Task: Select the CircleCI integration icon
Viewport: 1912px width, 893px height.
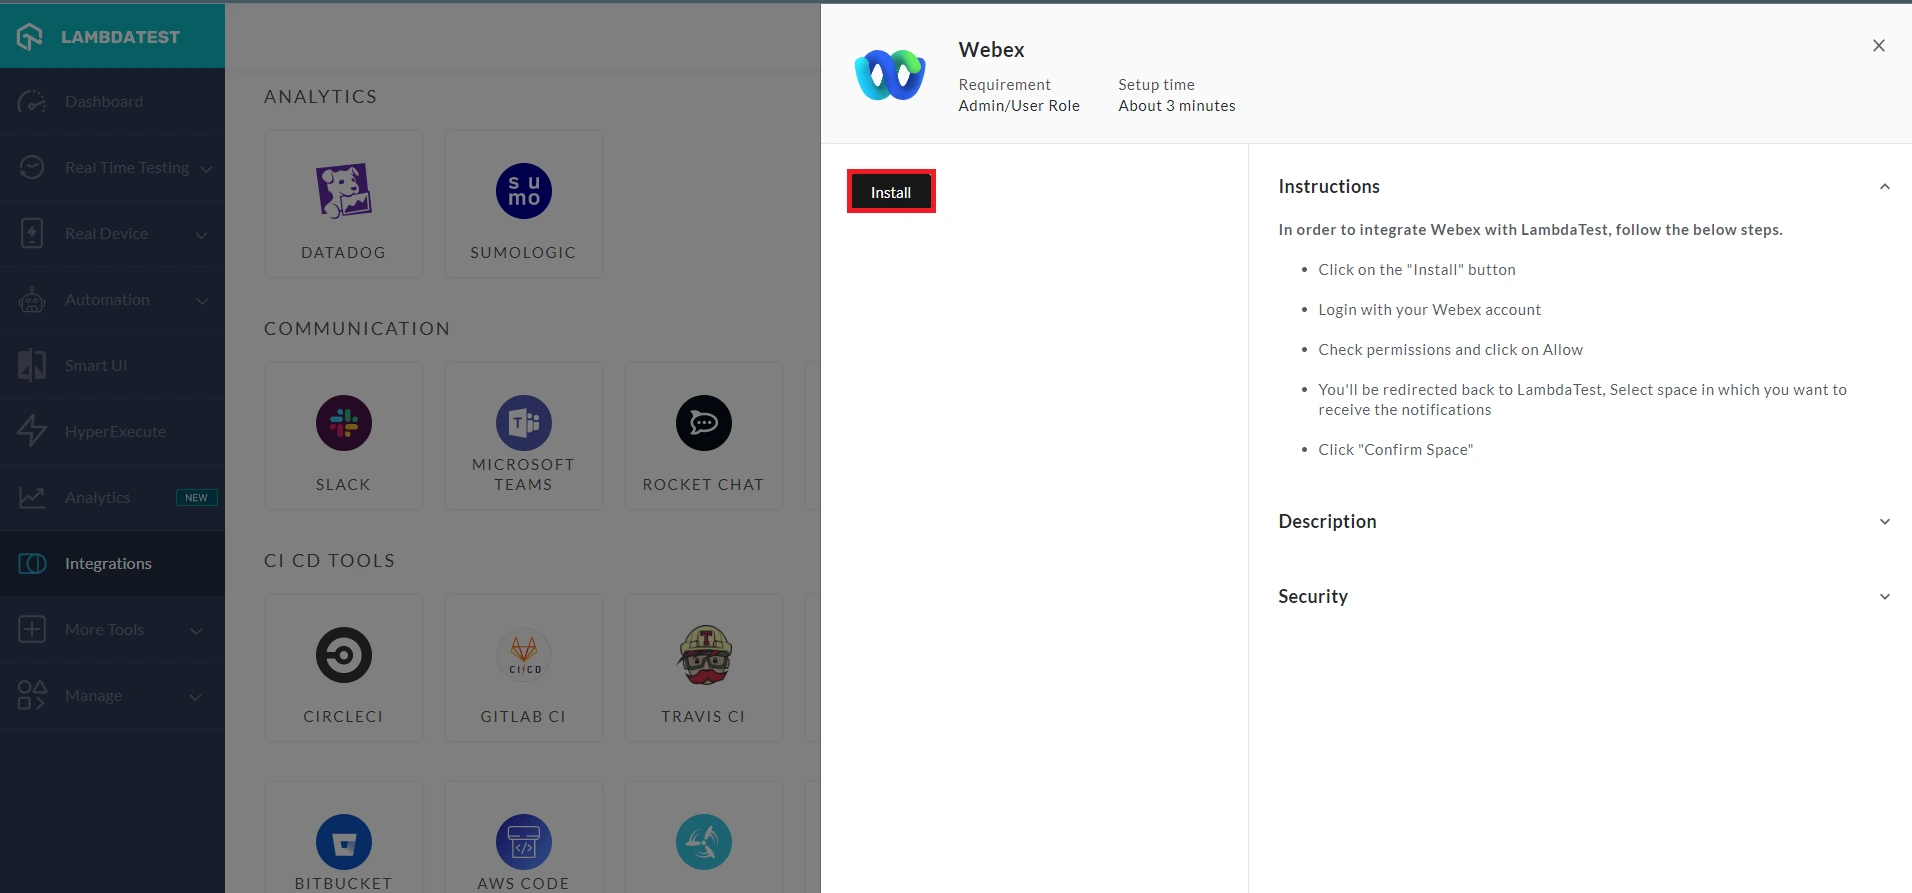Action: [x=343, y=655]
